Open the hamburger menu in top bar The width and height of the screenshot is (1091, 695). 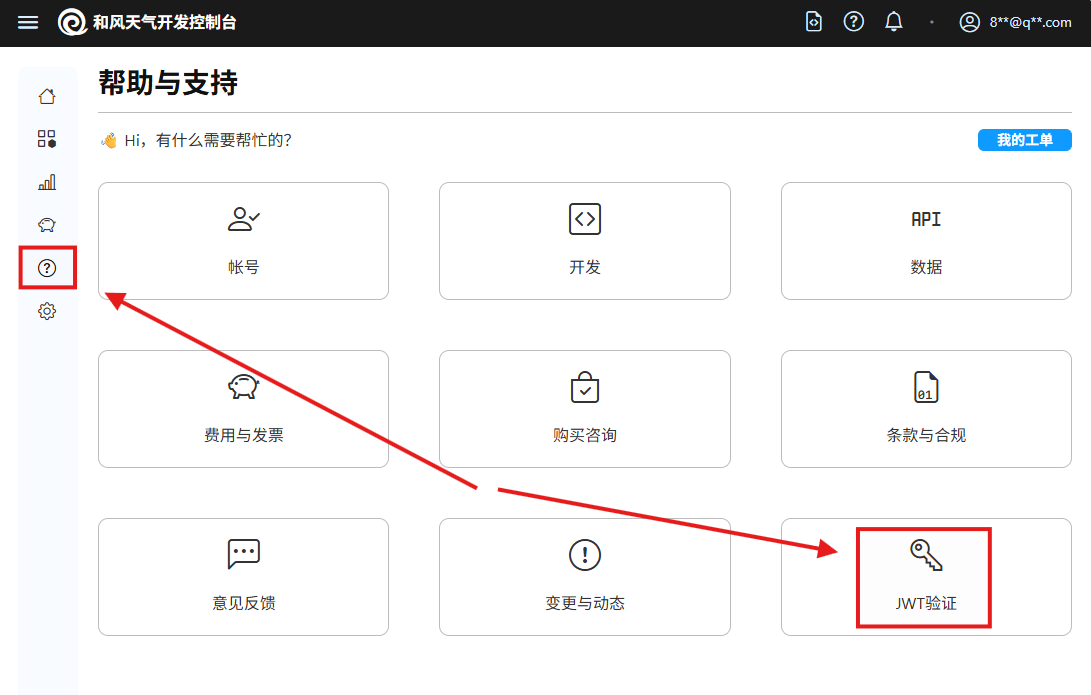click(x=28, y=22)
